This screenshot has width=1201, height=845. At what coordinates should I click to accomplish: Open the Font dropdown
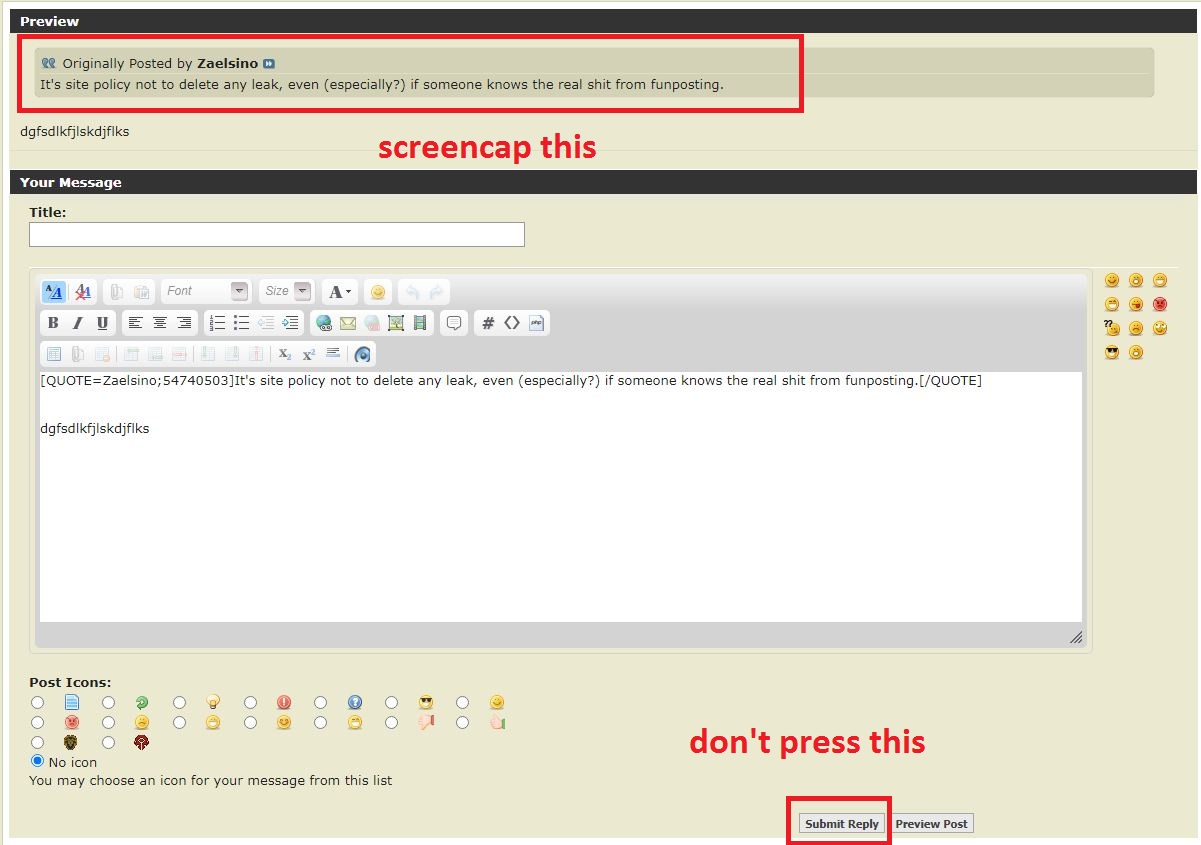205,291
